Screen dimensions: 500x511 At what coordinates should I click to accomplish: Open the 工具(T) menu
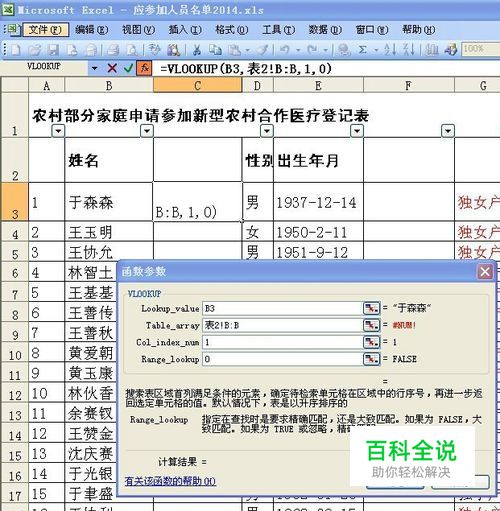click(x=278, y=30)
